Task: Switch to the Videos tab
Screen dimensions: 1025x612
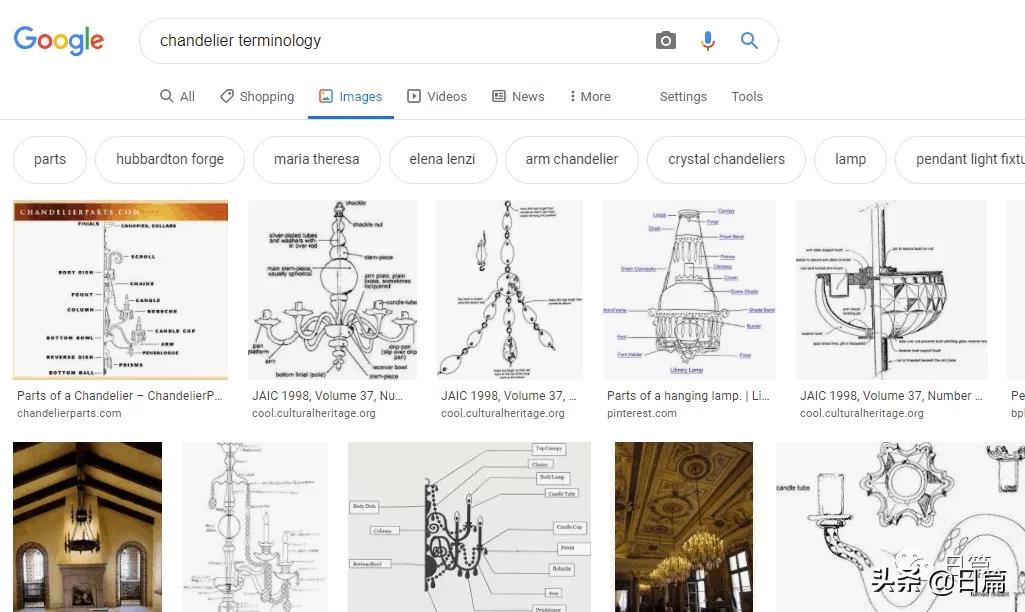Action: pos(437,96)
